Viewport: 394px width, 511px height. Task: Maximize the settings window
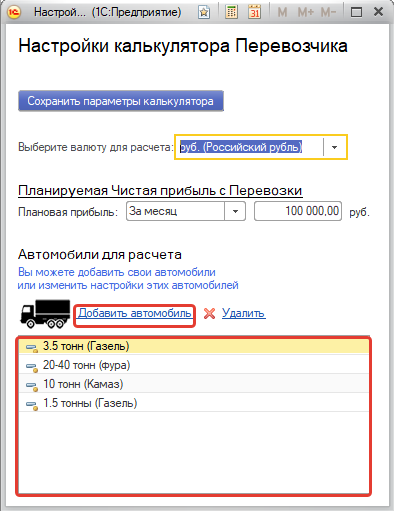tap(356, 13)
